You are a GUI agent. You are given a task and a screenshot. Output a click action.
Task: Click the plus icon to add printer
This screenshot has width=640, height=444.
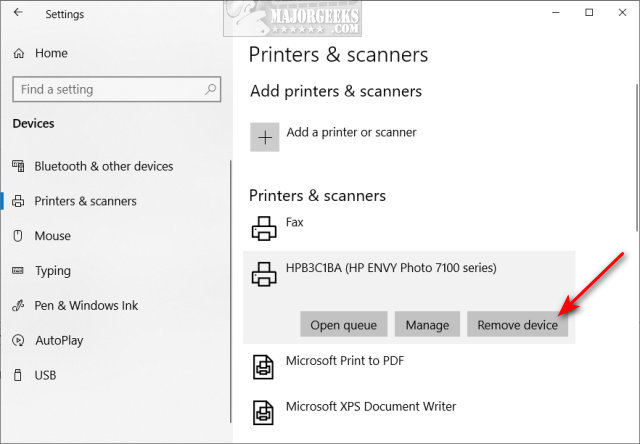pos(265,137)
